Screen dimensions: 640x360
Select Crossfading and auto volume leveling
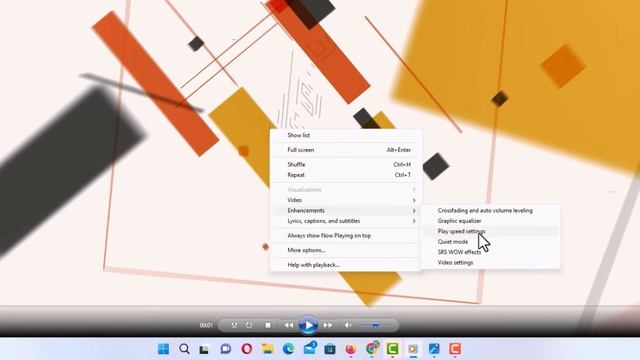(490, 211)
